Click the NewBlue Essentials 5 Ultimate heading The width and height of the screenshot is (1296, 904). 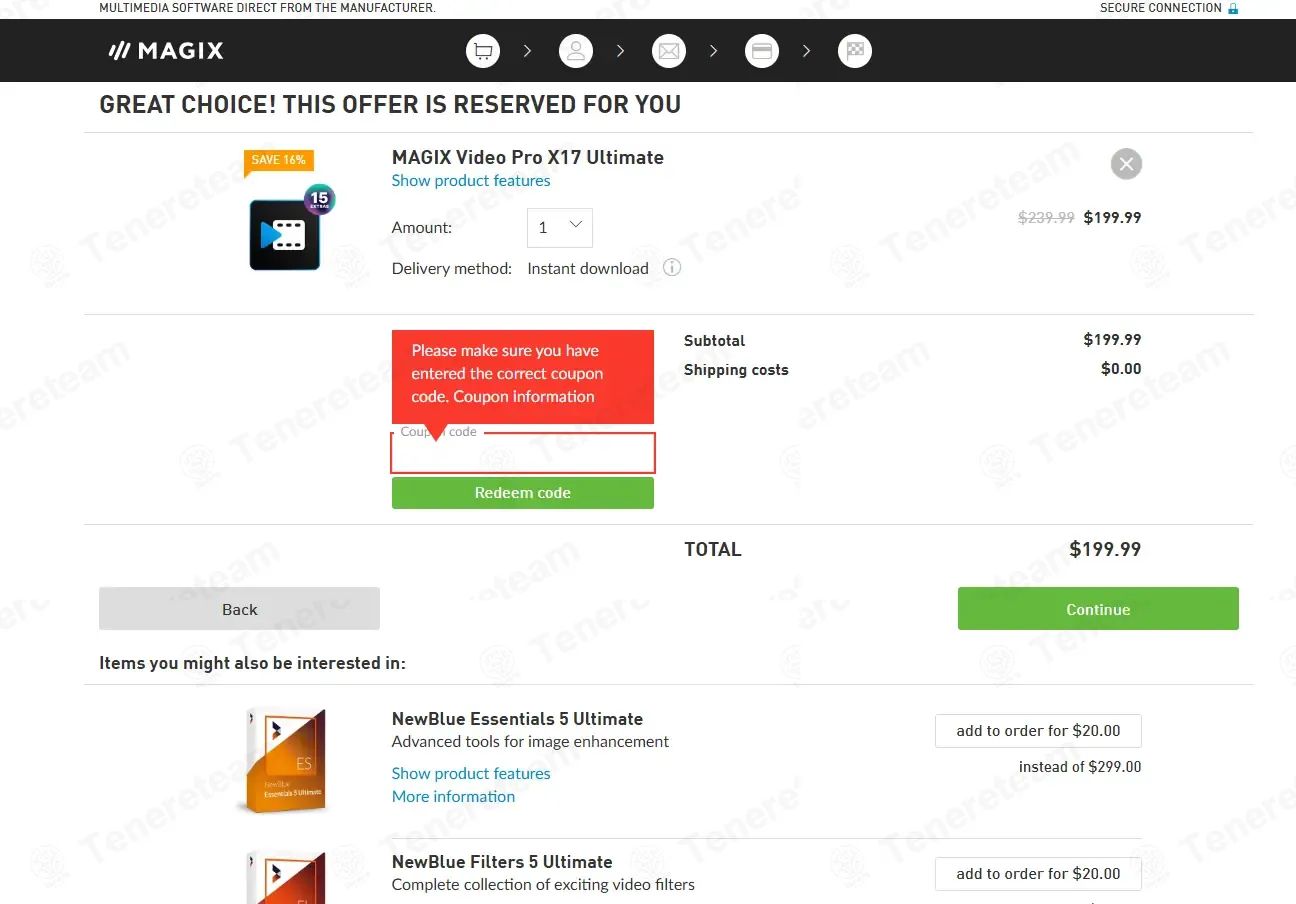point(517,719)
